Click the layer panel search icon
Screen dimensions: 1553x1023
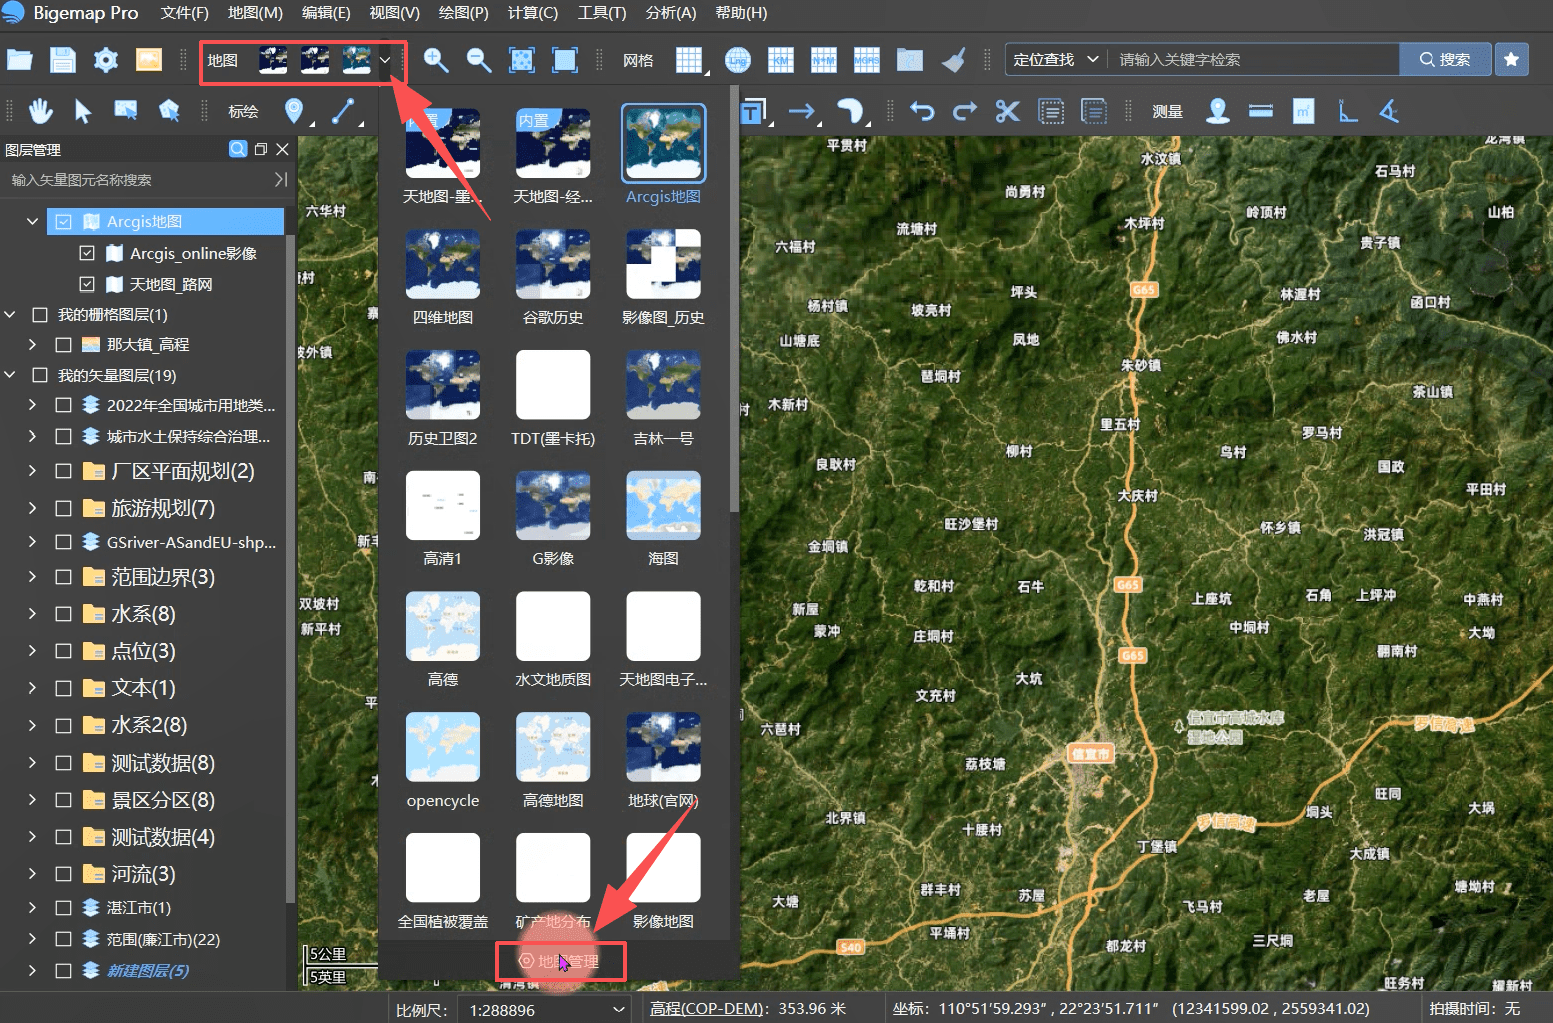[238, 149]
